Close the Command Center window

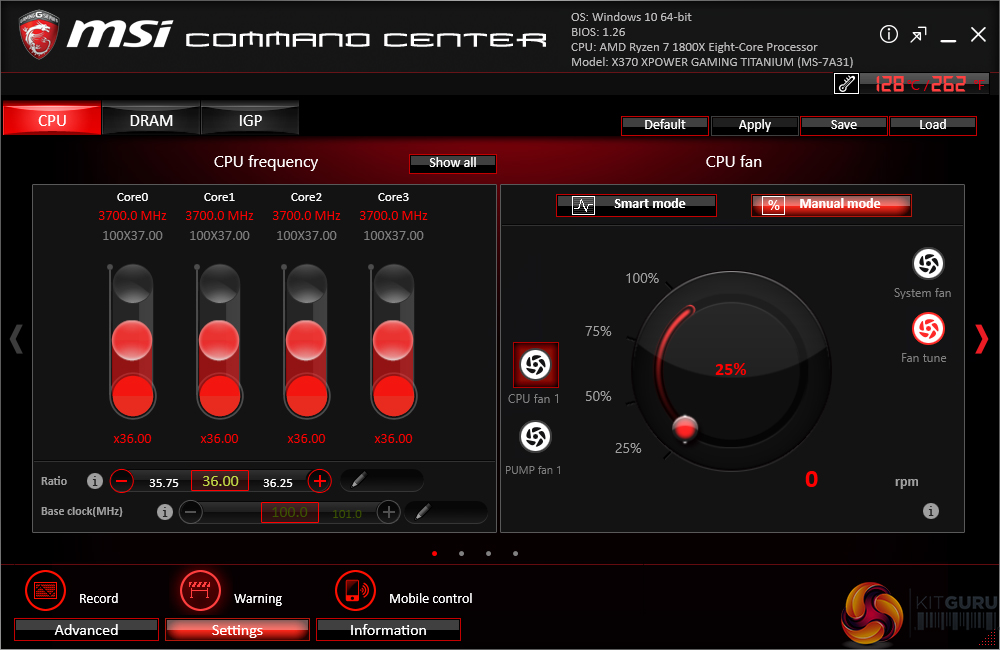(978, 34)
